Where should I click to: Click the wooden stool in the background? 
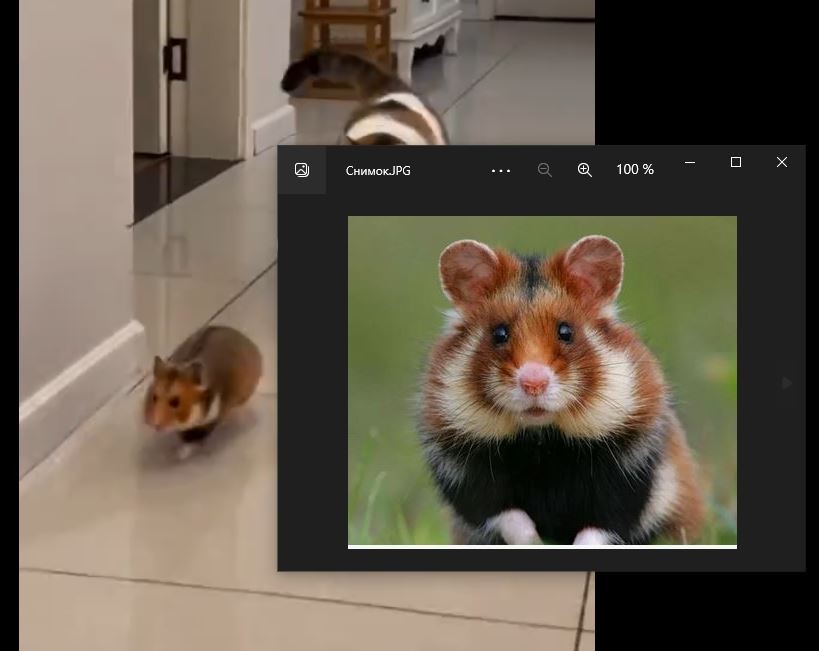click(347, 26)
